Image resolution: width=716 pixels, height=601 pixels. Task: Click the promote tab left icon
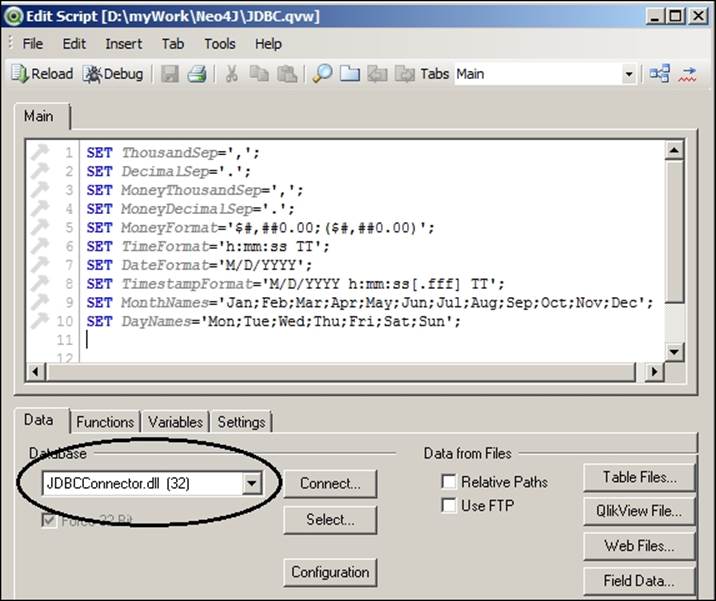click(x=378, y=74)
